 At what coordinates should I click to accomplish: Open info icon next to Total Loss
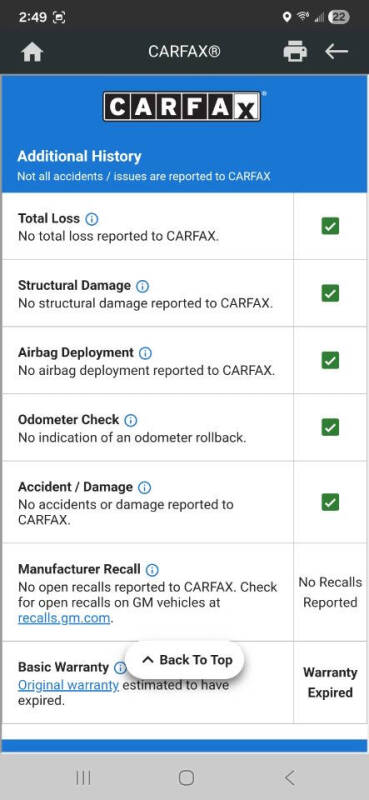click(91, 219)
